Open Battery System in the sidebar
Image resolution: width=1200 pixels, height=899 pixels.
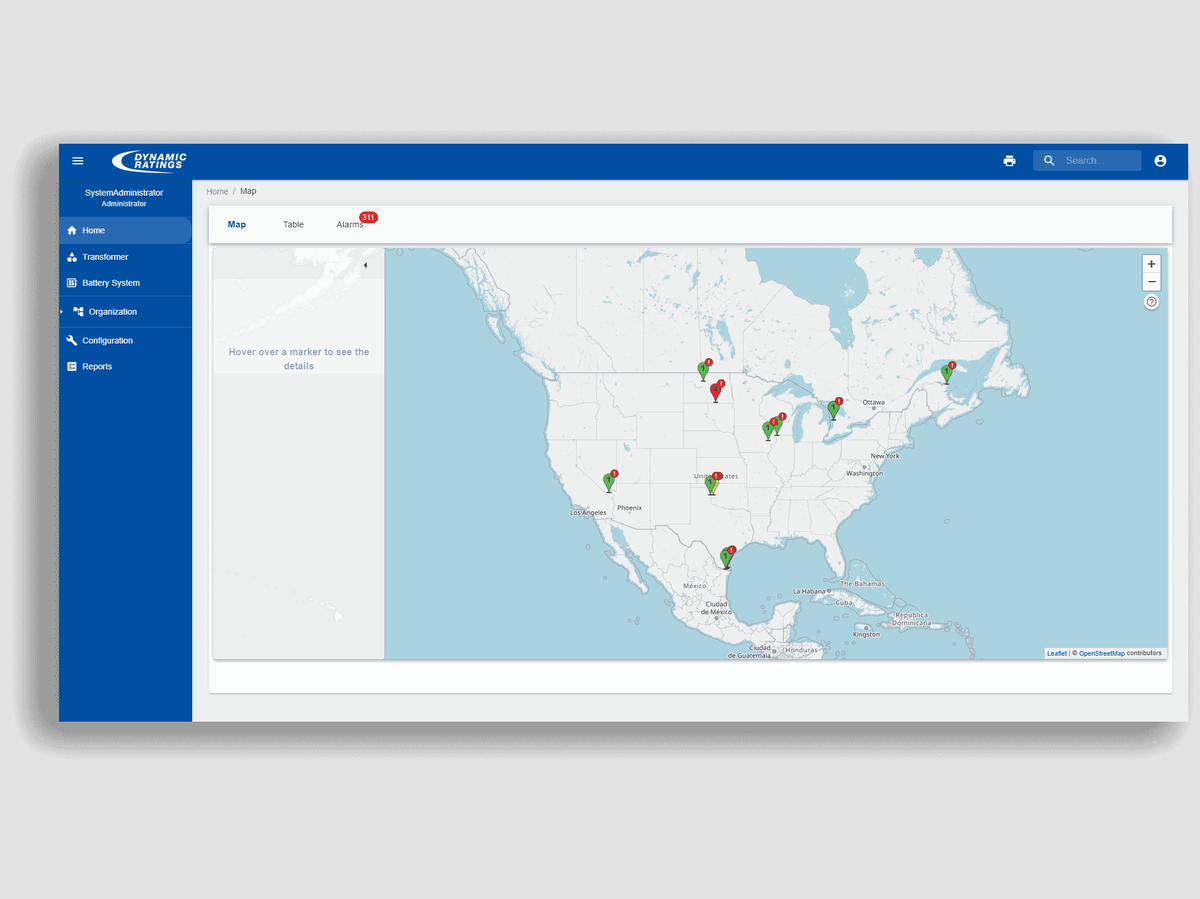tap(125, 283)
